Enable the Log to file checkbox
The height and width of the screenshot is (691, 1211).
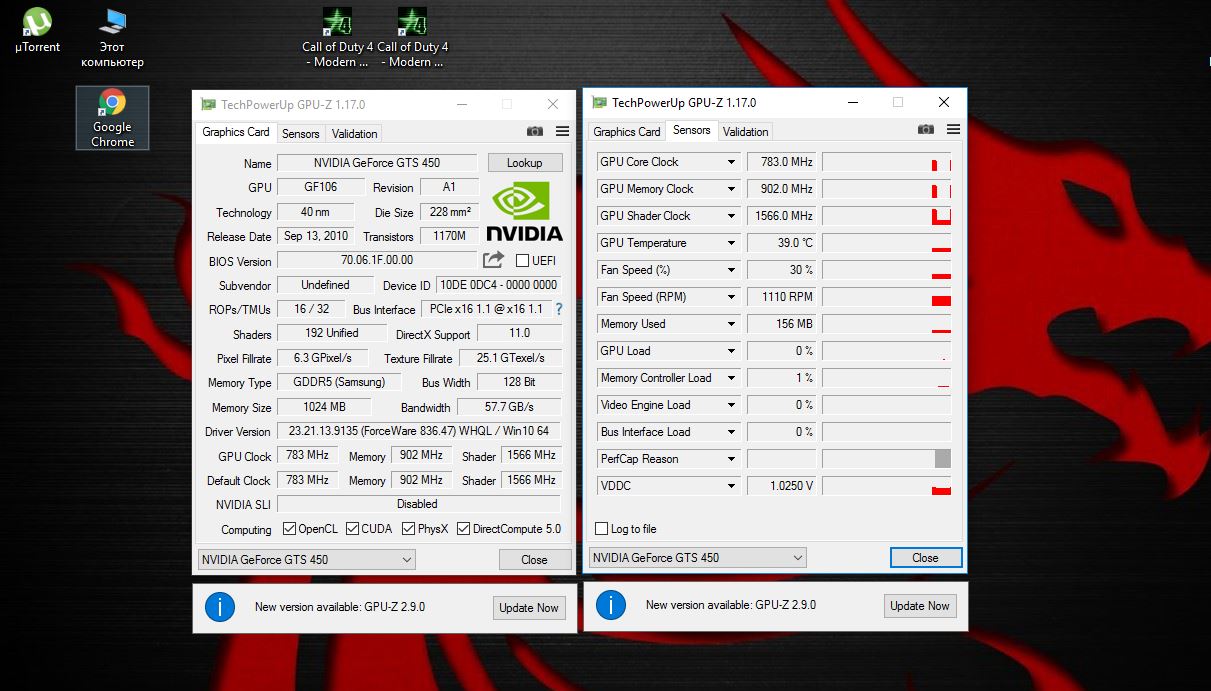click(601, 529)
